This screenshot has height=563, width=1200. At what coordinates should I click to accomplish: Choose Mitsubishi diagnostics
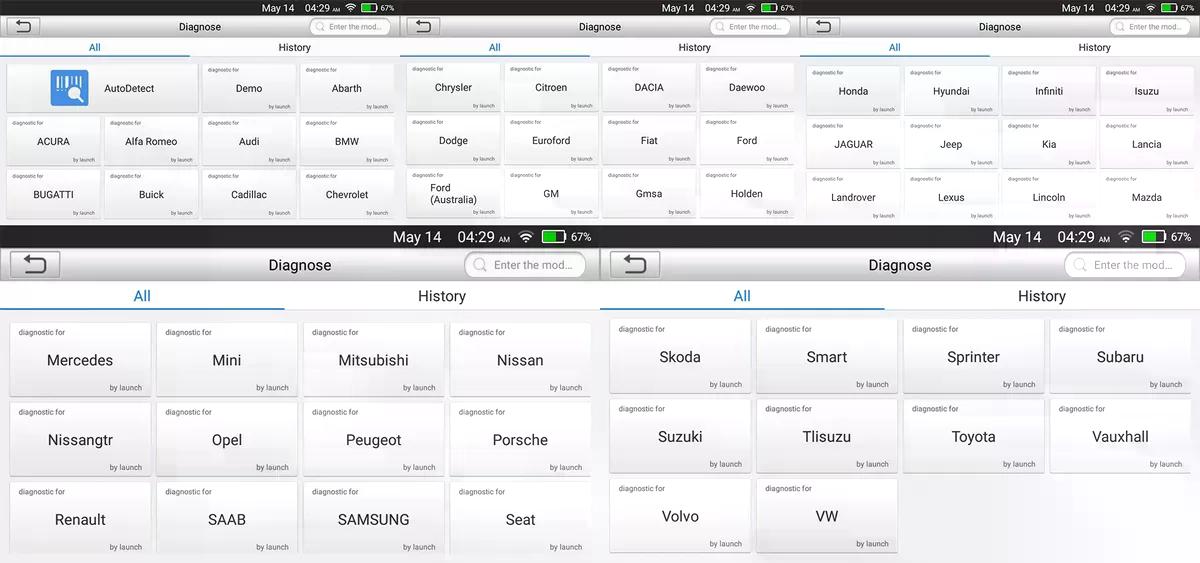tap(374, 359)
